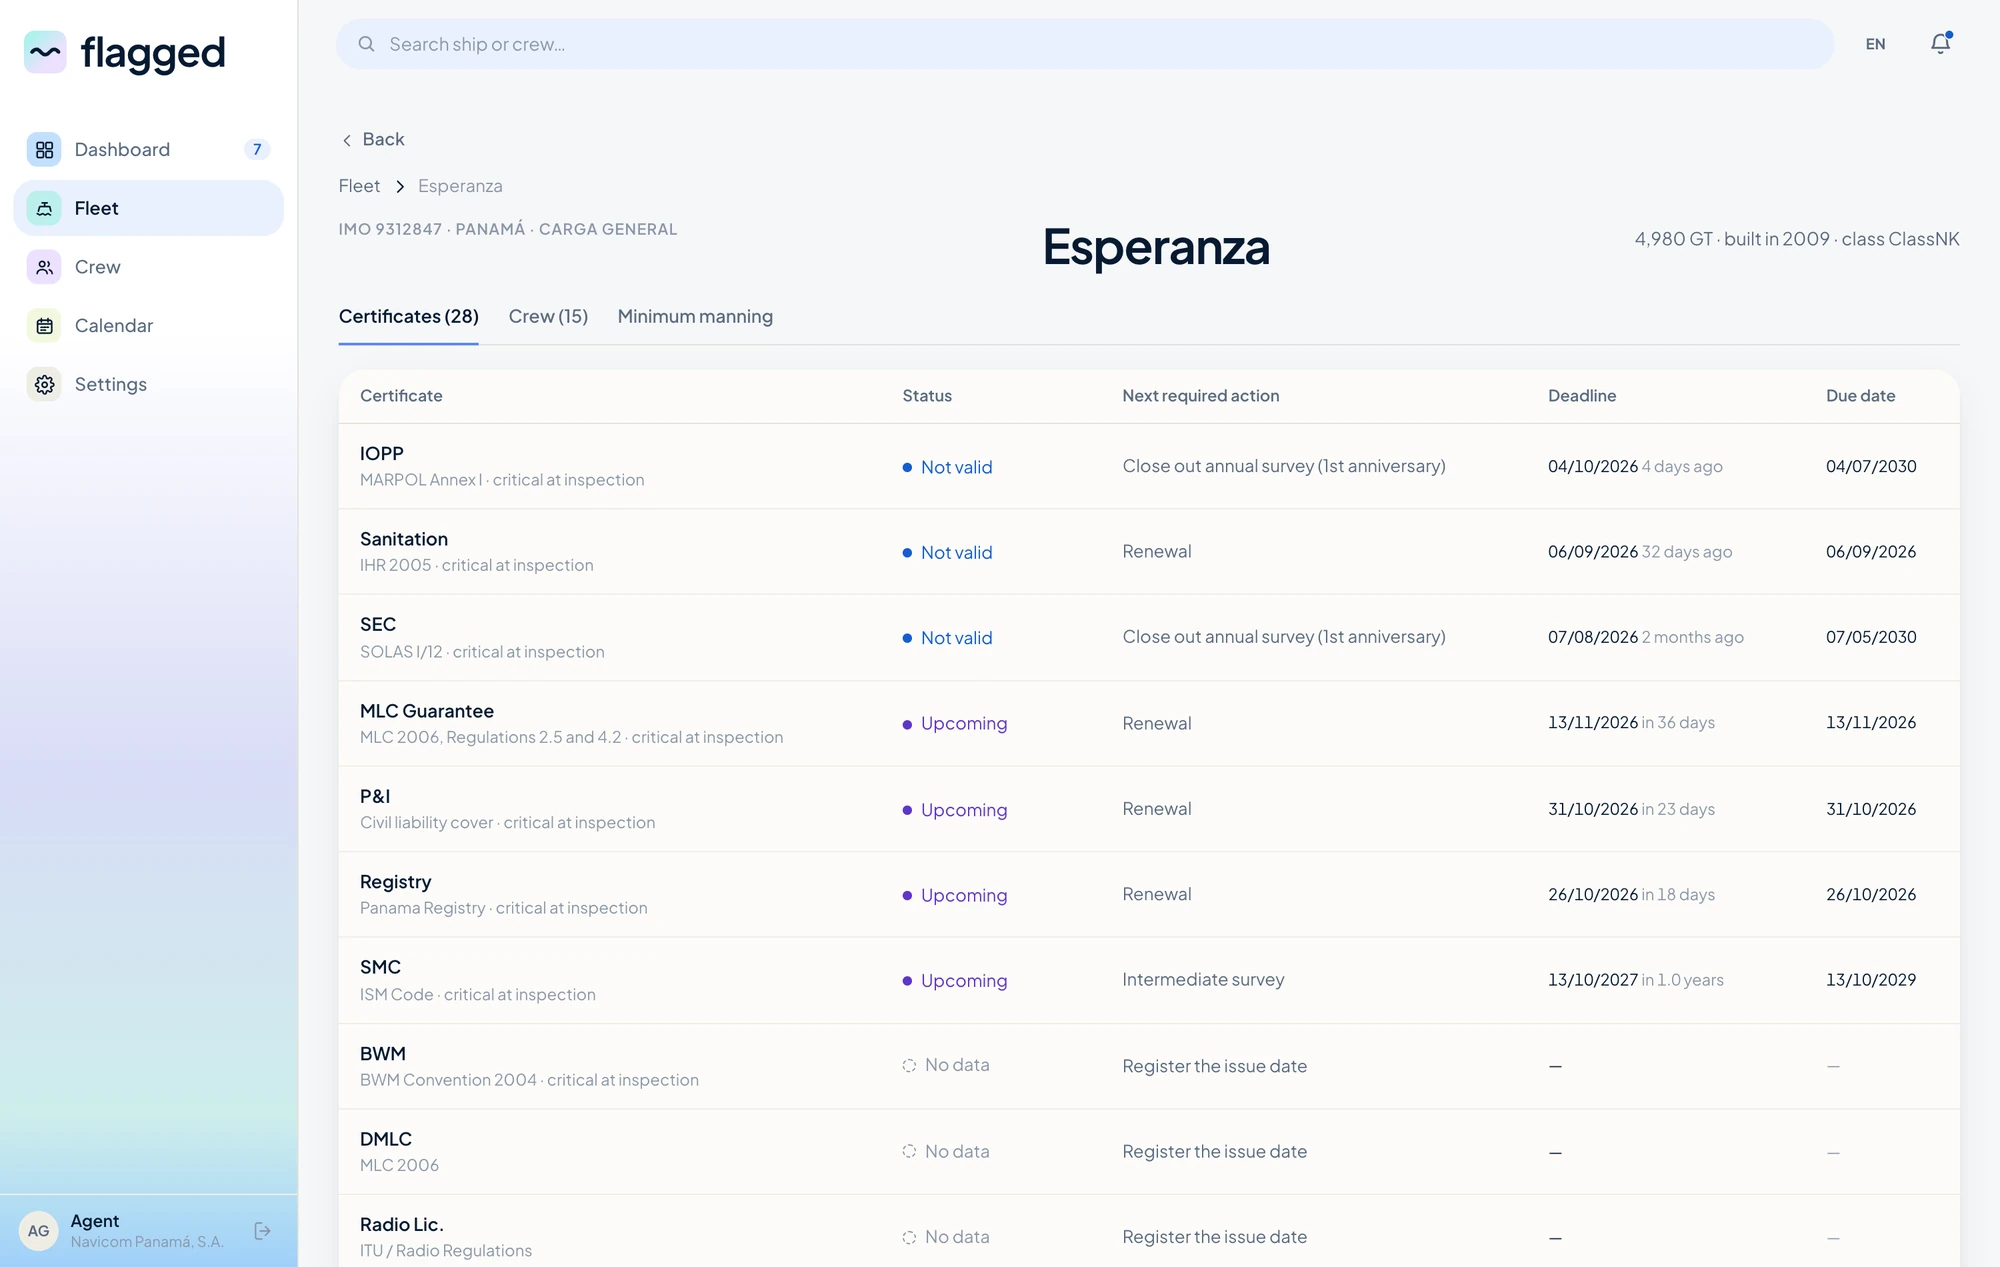The height and width of the screenshot is (1267, 2000).
Task: Click Upcoming status in Registry row
Action: click(955, 895)
